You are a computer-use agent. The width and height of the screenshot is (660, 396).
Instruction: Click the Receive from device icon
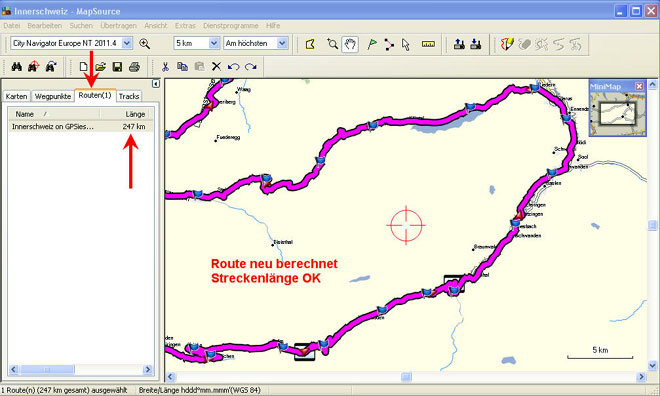pos(476,44)
